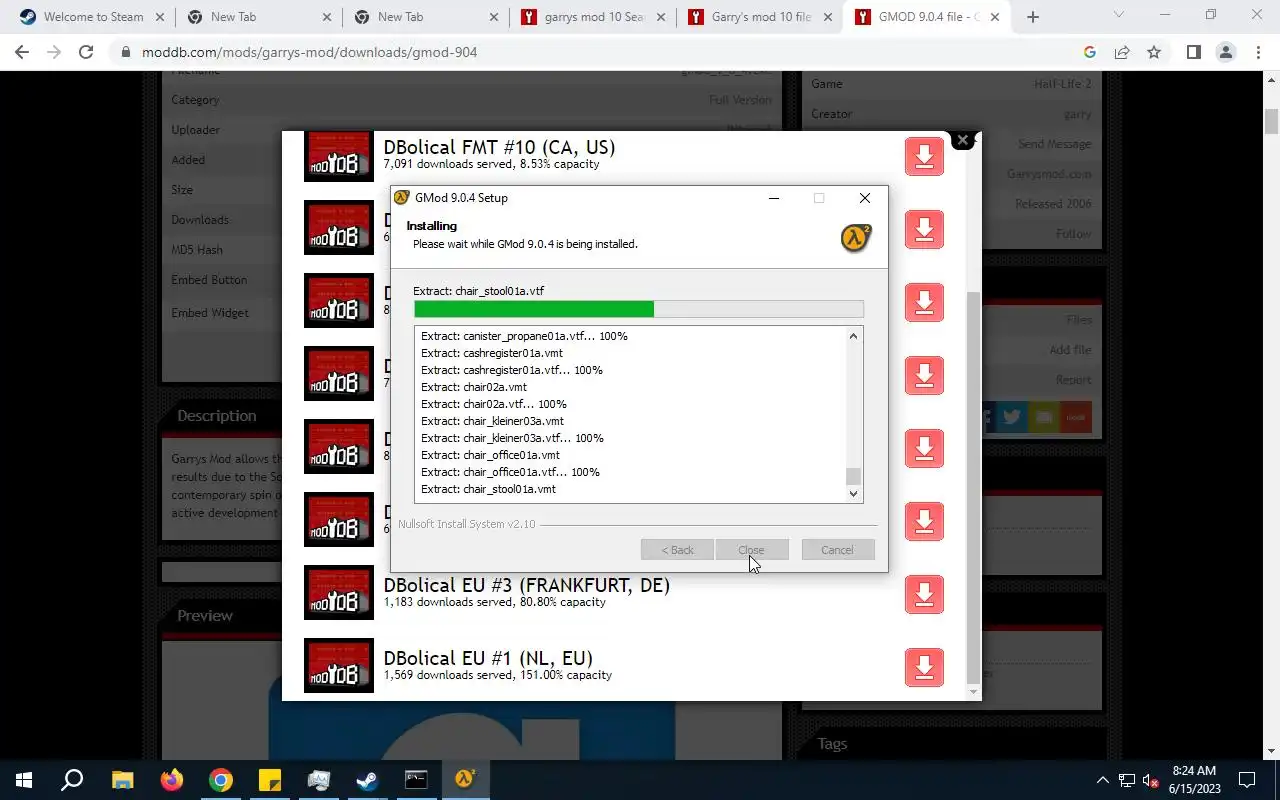
Task: Open Steam from taskbar
Action: coord(367,780)
